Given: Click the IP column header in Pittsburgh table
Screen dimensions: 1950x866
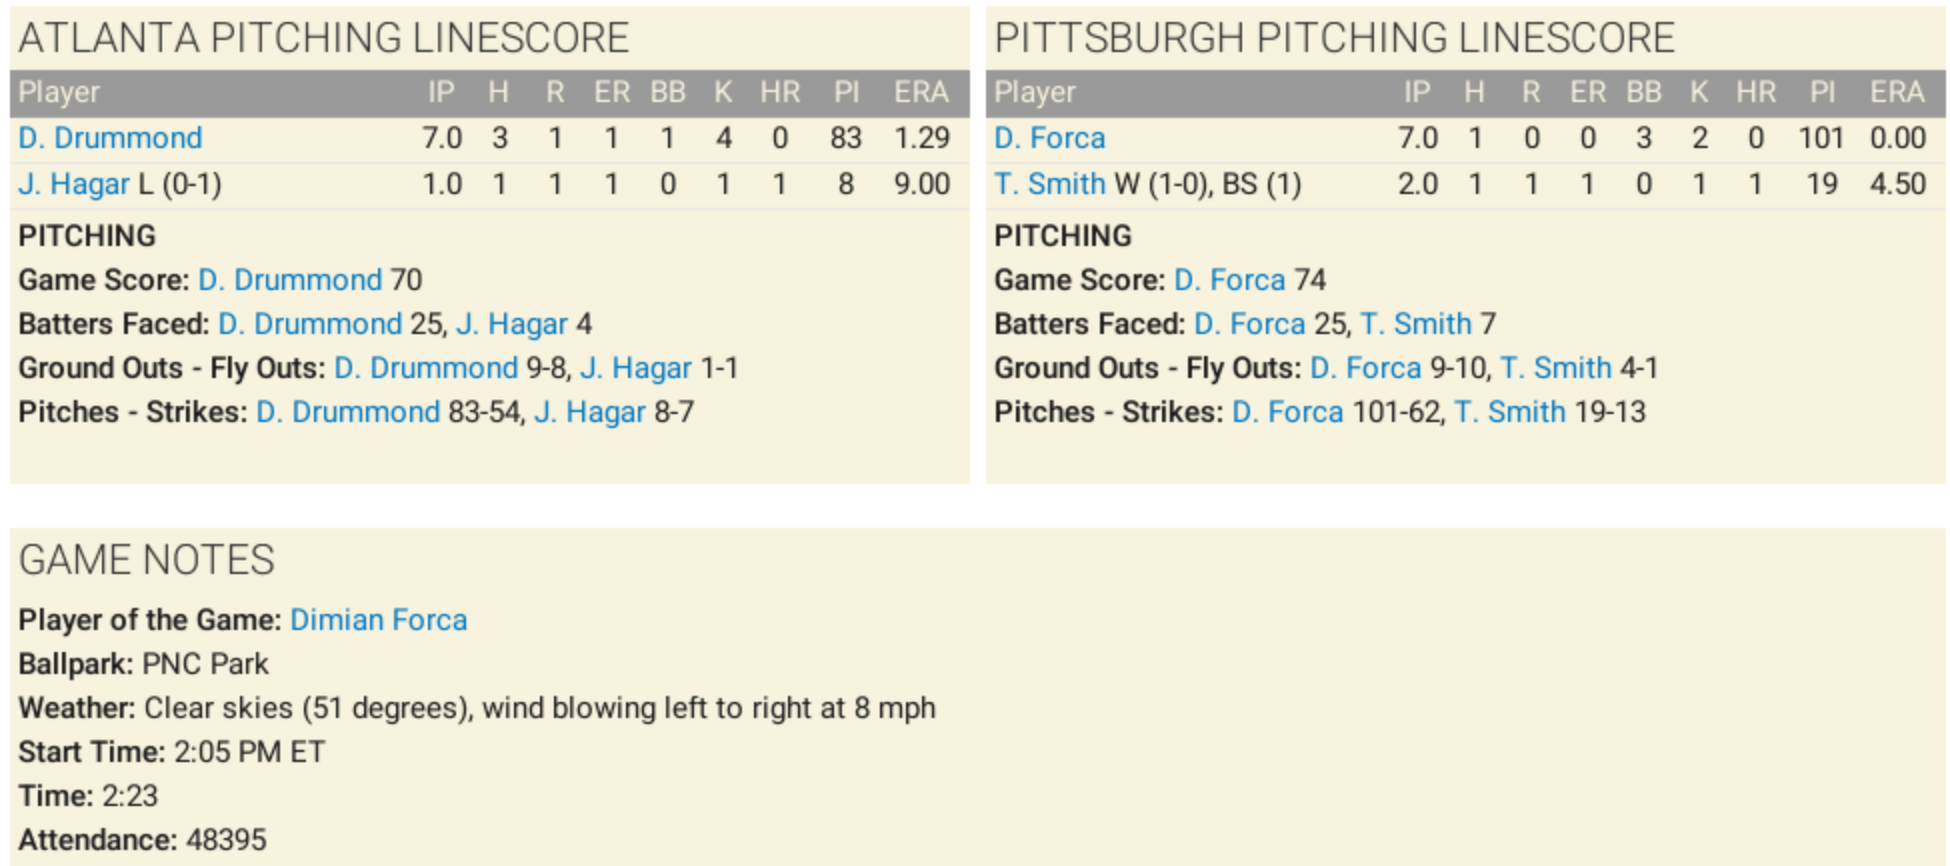Looking at the screenshot, I should tap(1417, 92).
